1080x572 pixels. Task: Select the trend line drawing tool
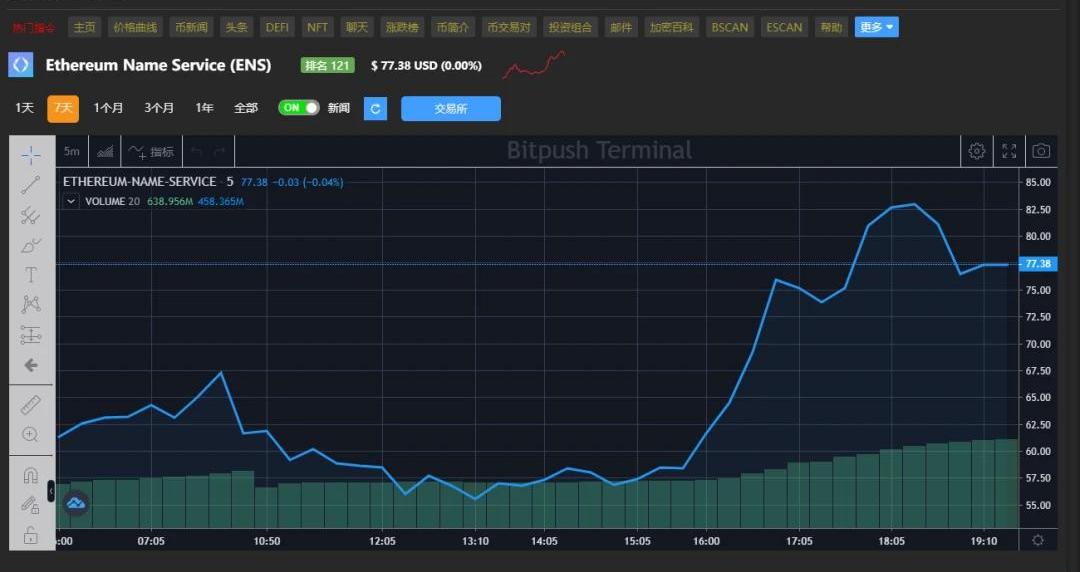pos(31,185)
